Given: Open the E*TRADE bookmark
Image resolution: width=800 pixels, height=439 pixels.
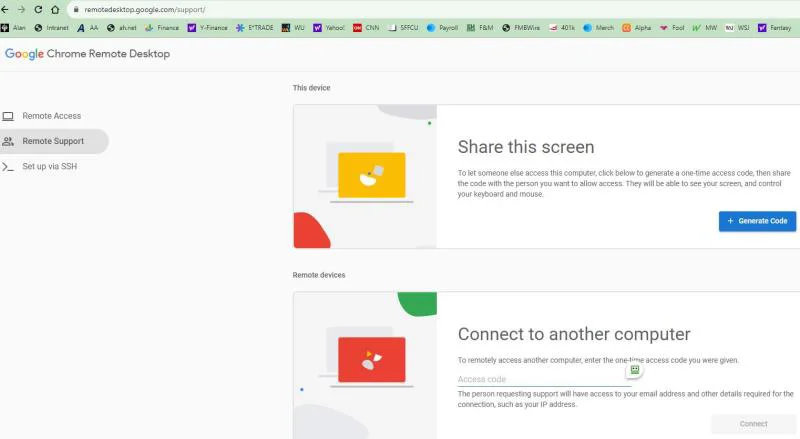Looking at the screenshot, I should [255, 28].
